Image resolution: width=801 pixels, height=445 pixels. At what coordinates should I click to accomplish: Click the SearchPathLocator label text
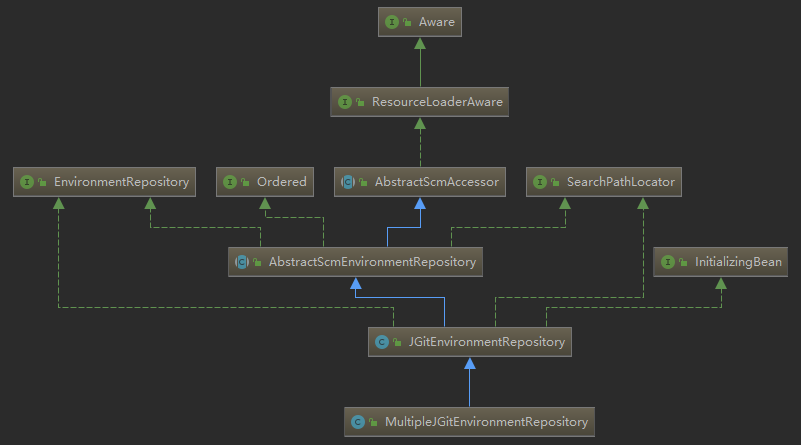(x=621, y=182)
